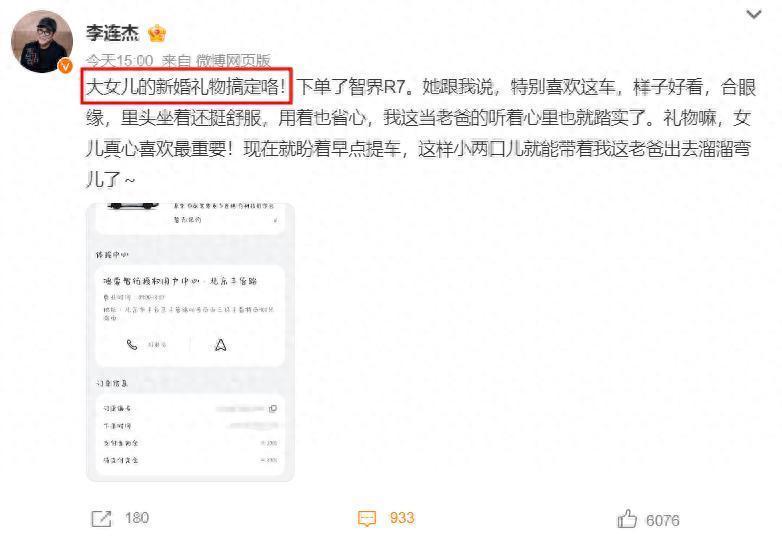Open the username link 李连杰
The image size is (782, 559).
pos(112,33)
